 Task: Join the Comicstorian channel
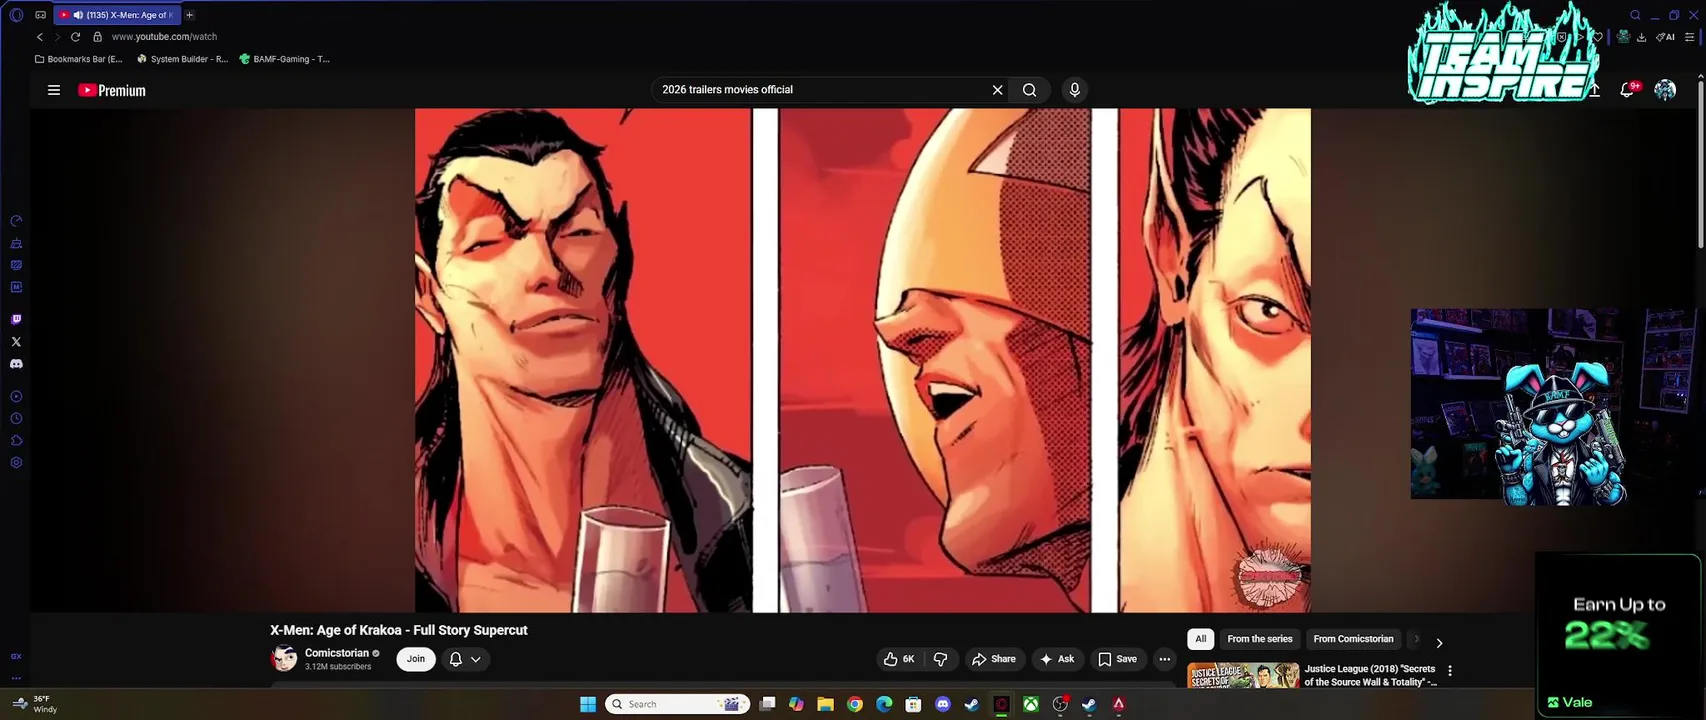click(416, 659)
